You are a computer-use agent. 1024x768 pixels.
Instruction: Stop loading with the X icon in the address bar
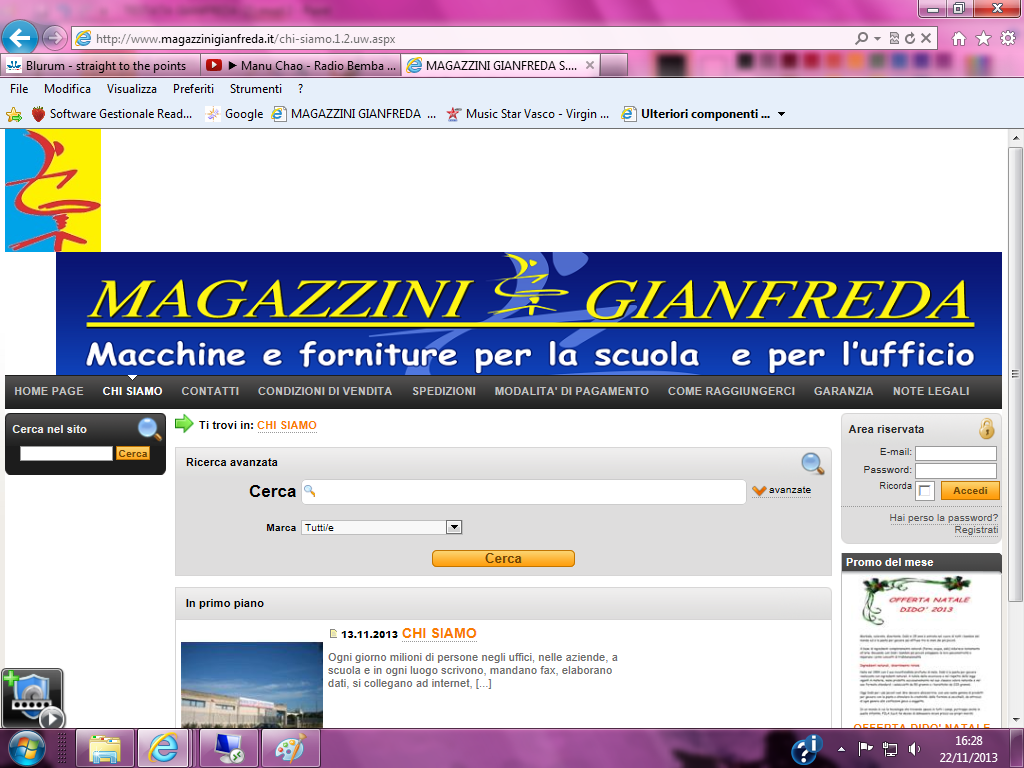pyautogui.click(x=925, y=39)
